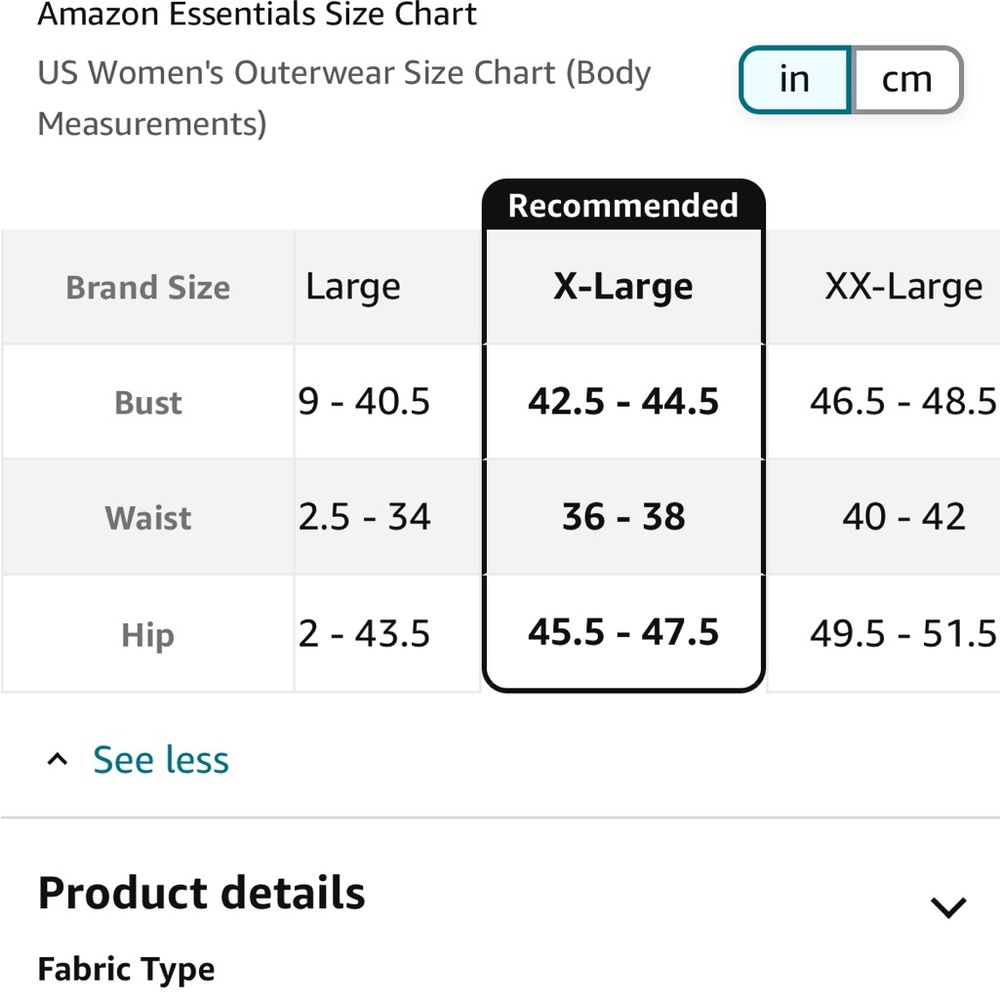
Task: Toggle the in/cm unit switcher
Action: pyautogui.click(x=850, y=80)
